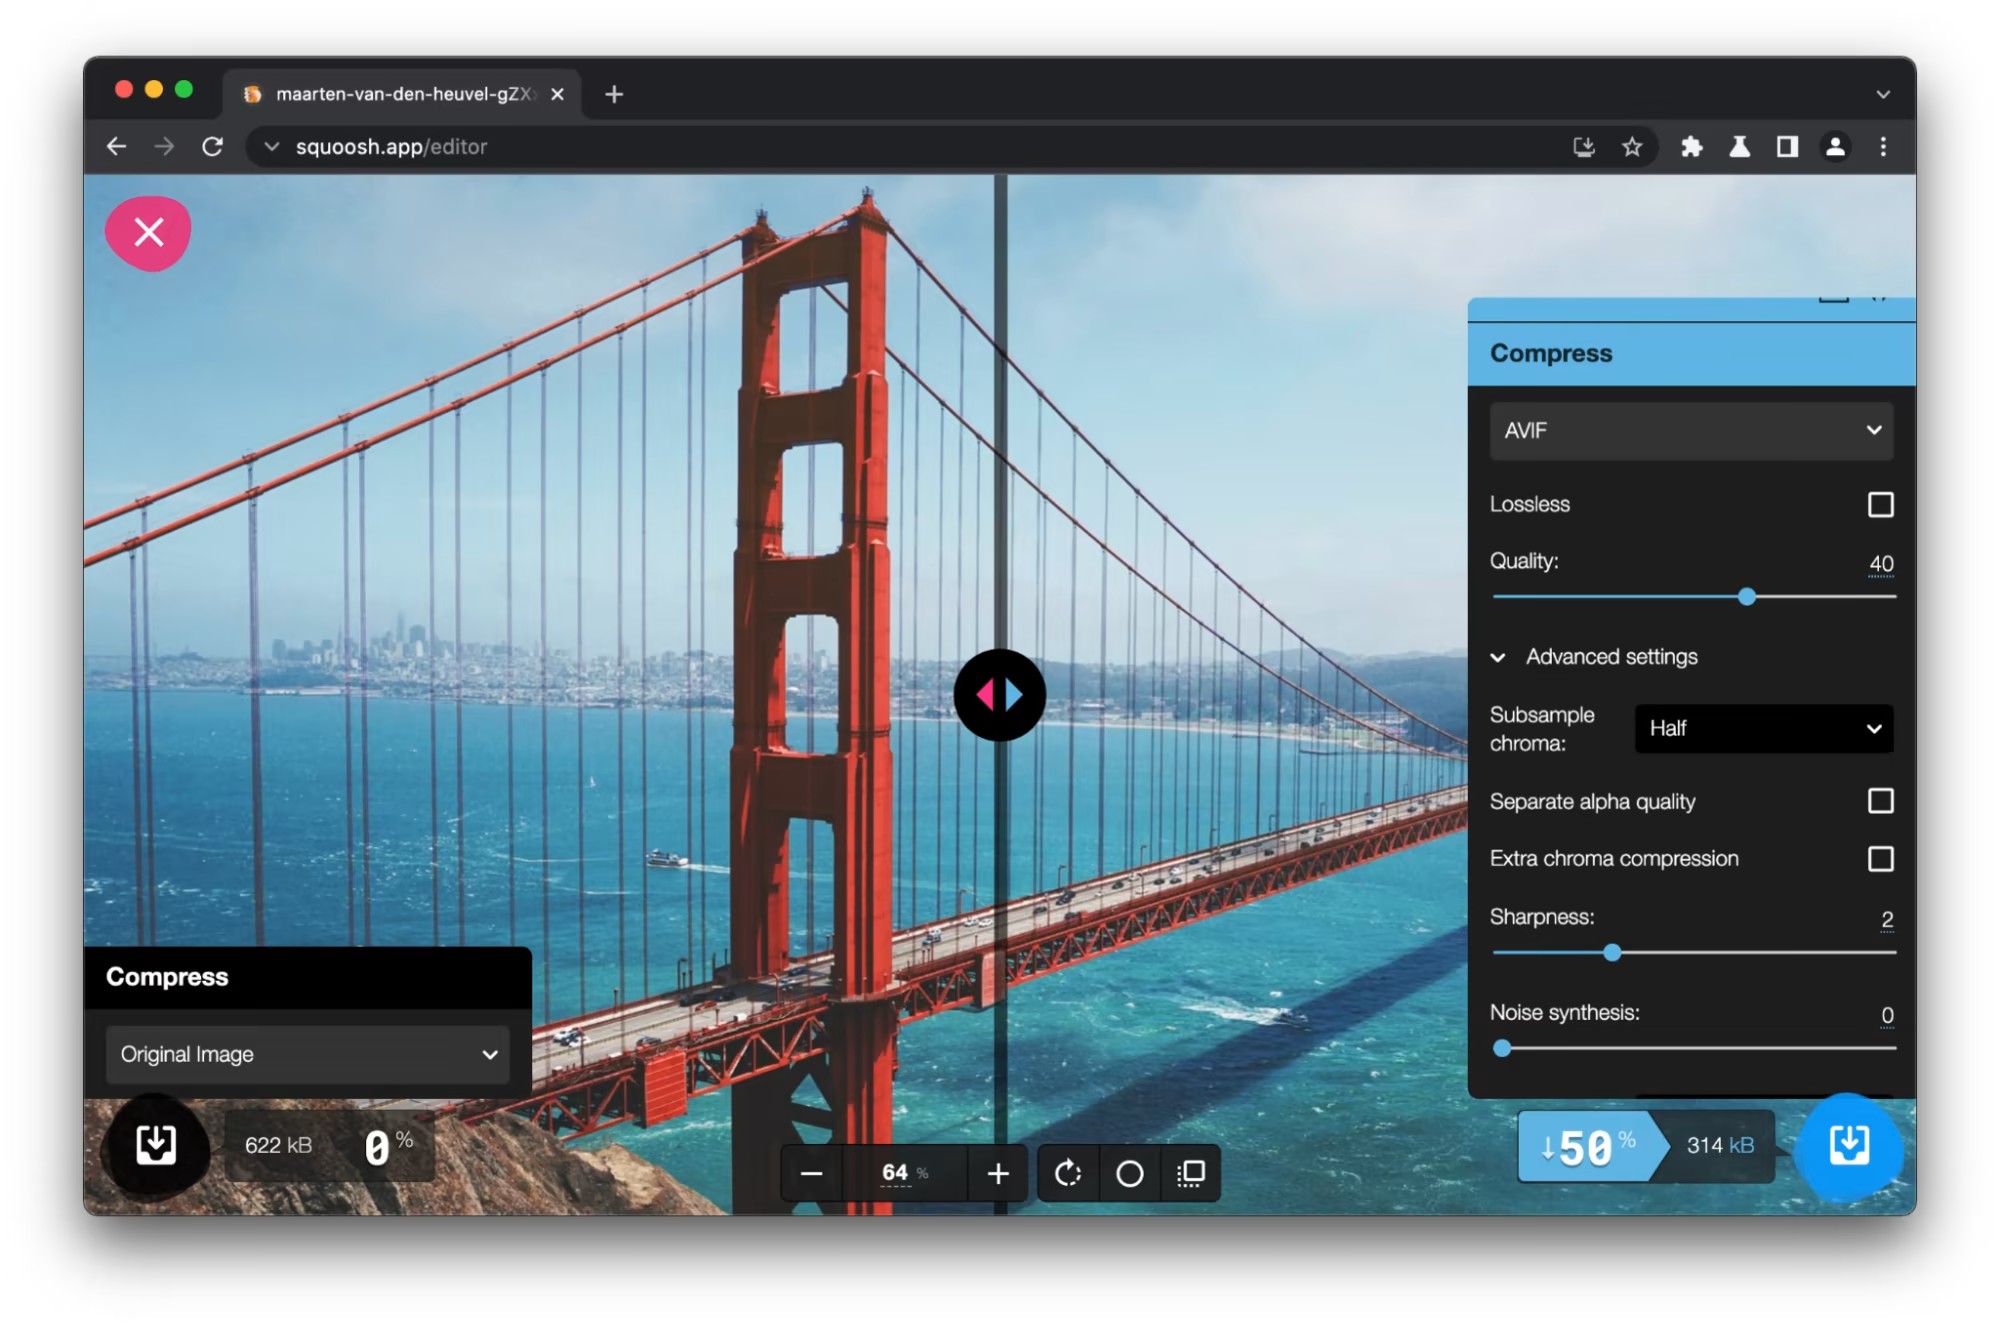Viewport: 2000px width, 1327px height.
Task: Click the 64% zoom level field
Action: [x=905, y=1173]
